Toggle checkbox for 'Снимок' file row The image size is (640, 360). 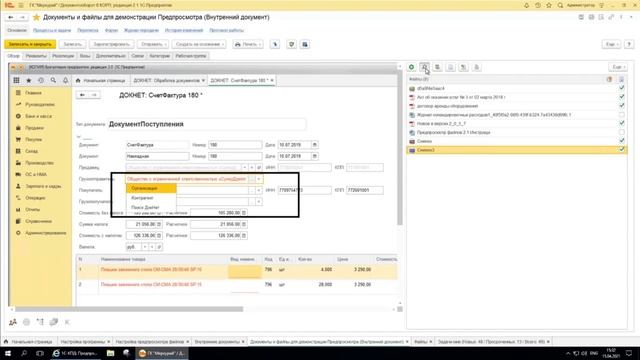(621, 141)
